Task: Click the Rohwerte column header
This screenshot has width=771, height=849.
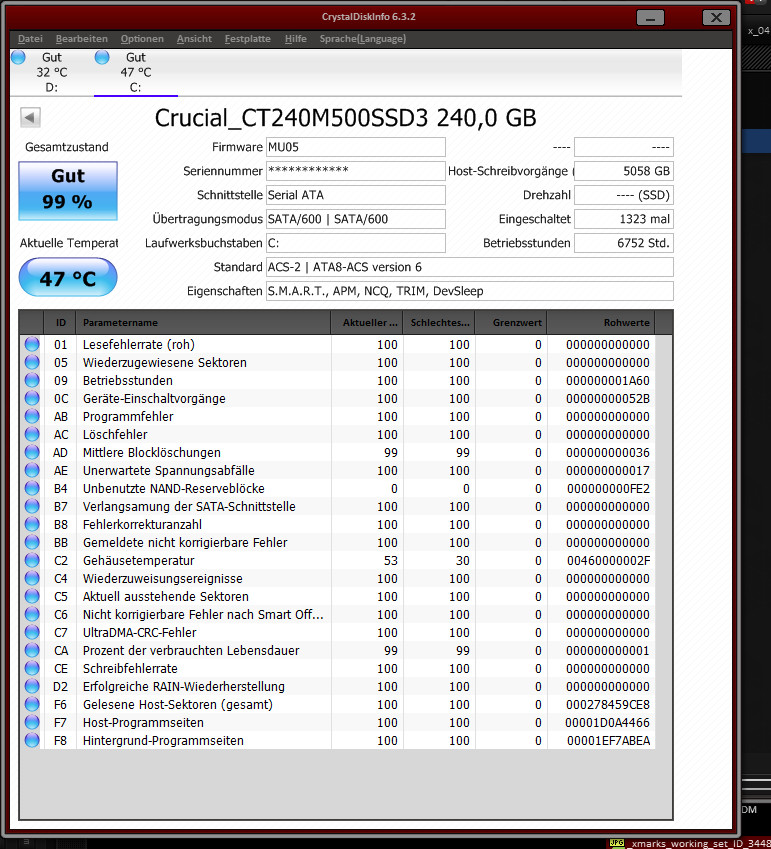Action: [601, 322]
